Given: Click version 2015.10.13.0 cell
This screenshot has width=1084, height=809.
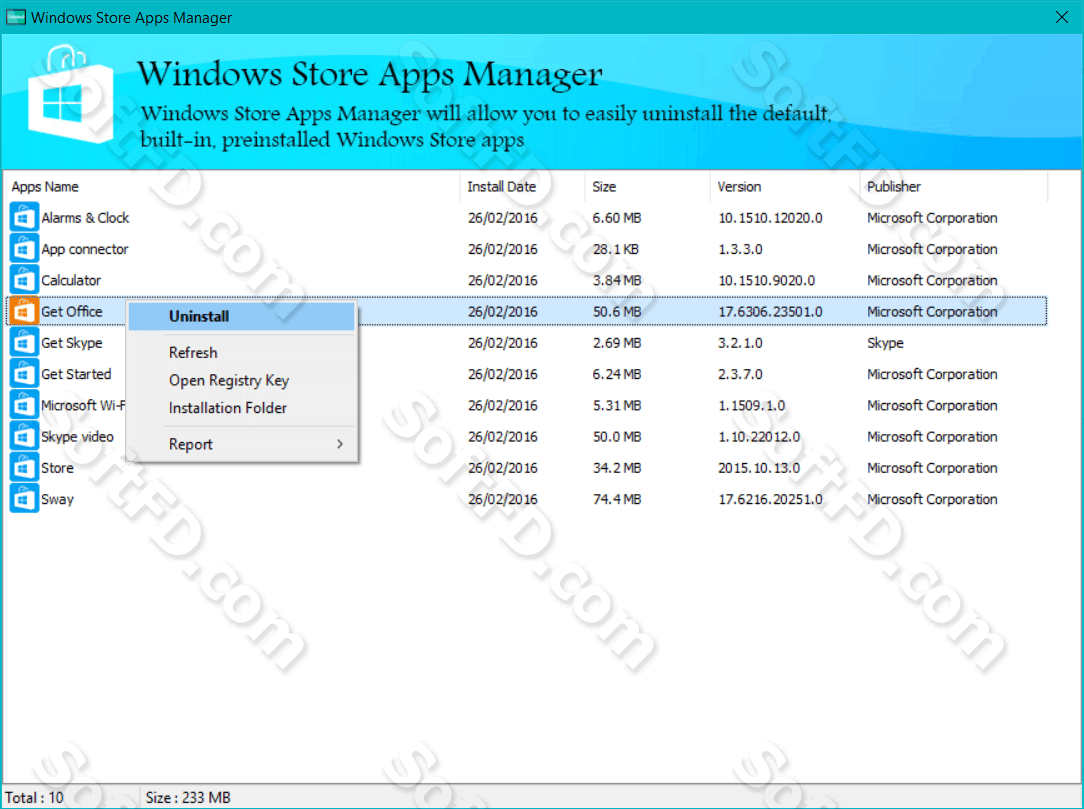Looking at the screenshot, I should (759, 468).
